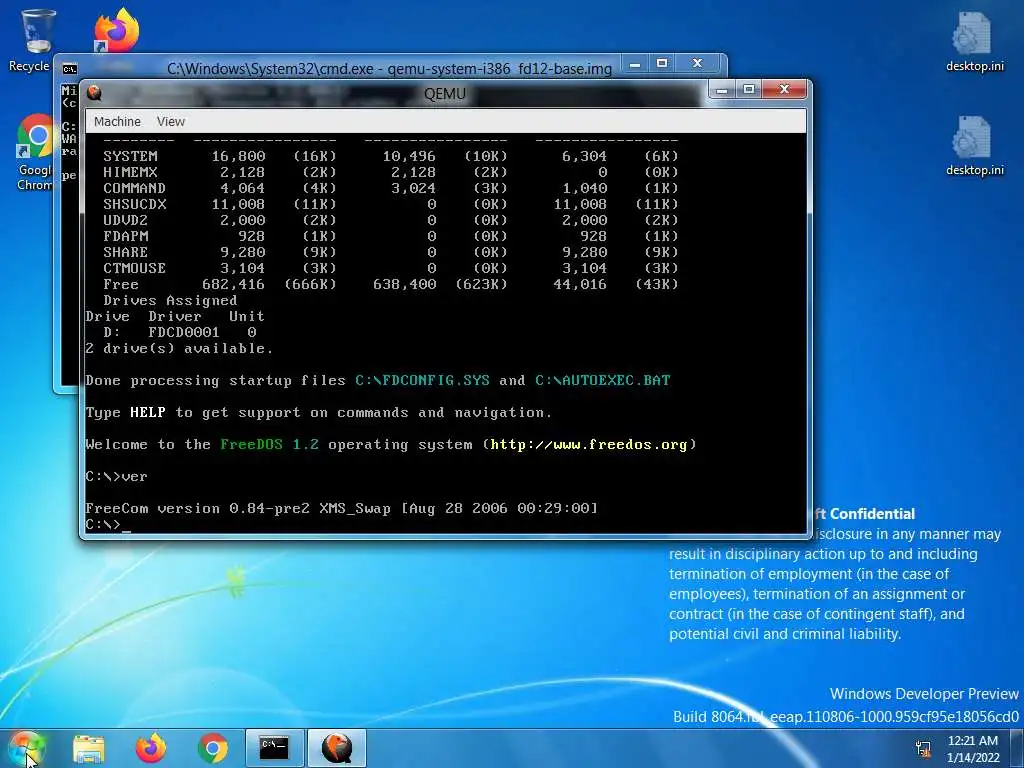Open the Windows Start orb

point(26,748)
